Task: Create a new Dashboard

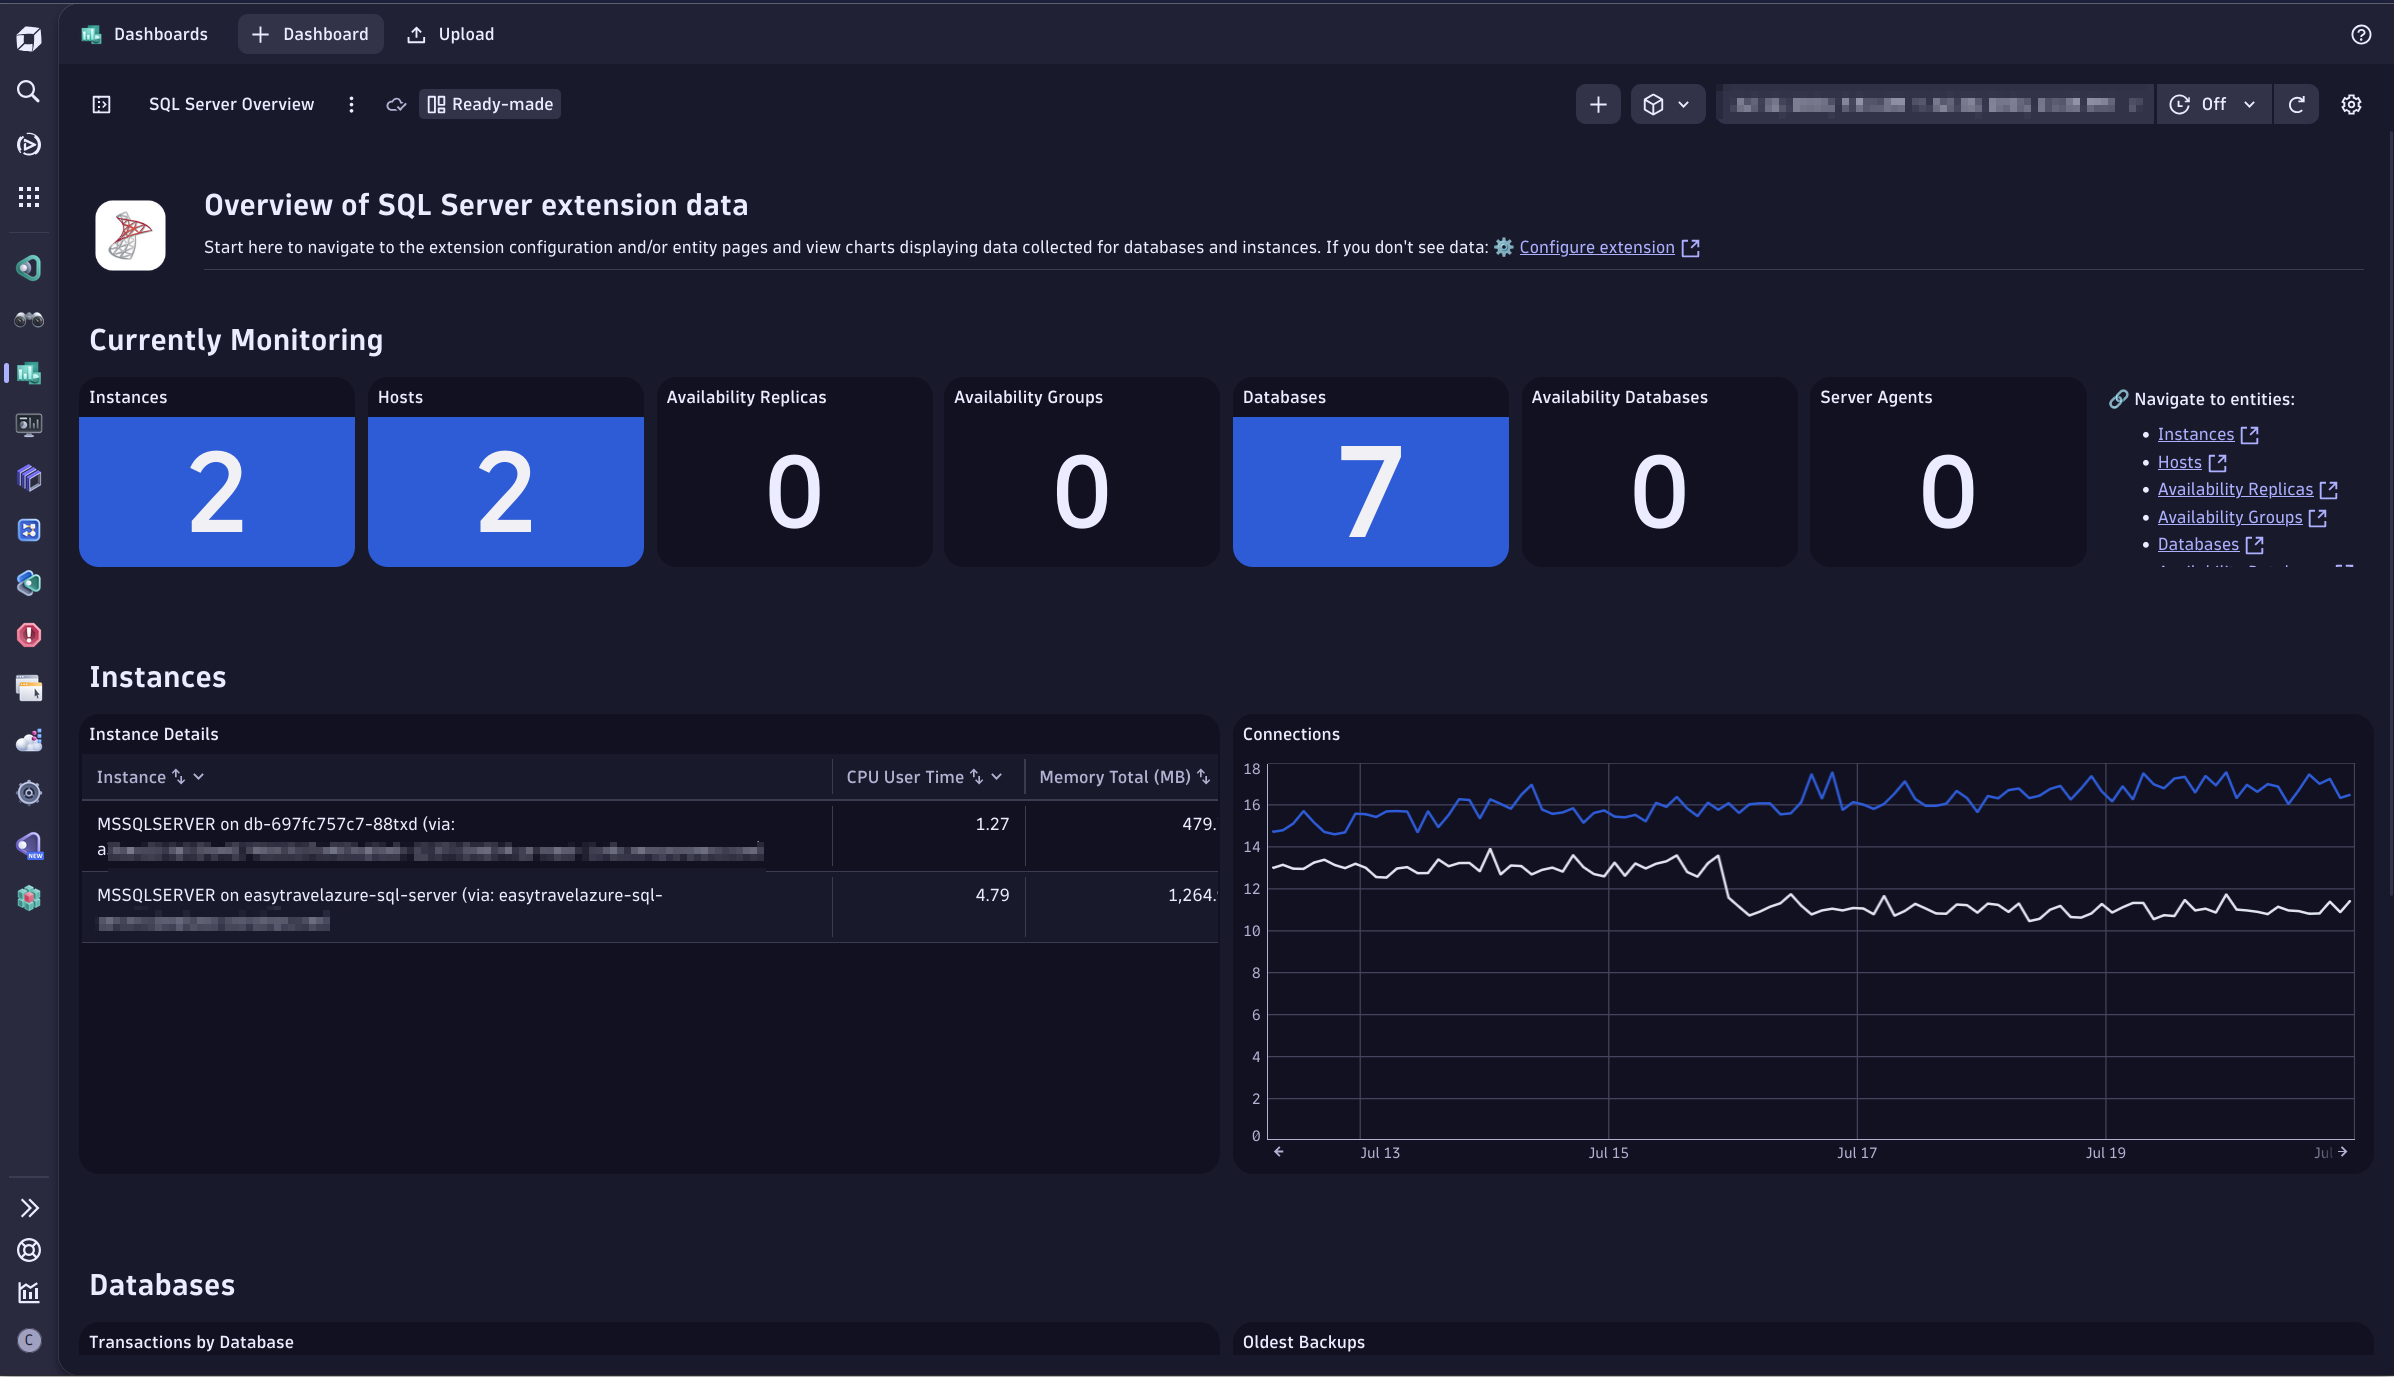Action: pyautogui.click(x=311, y=34)
